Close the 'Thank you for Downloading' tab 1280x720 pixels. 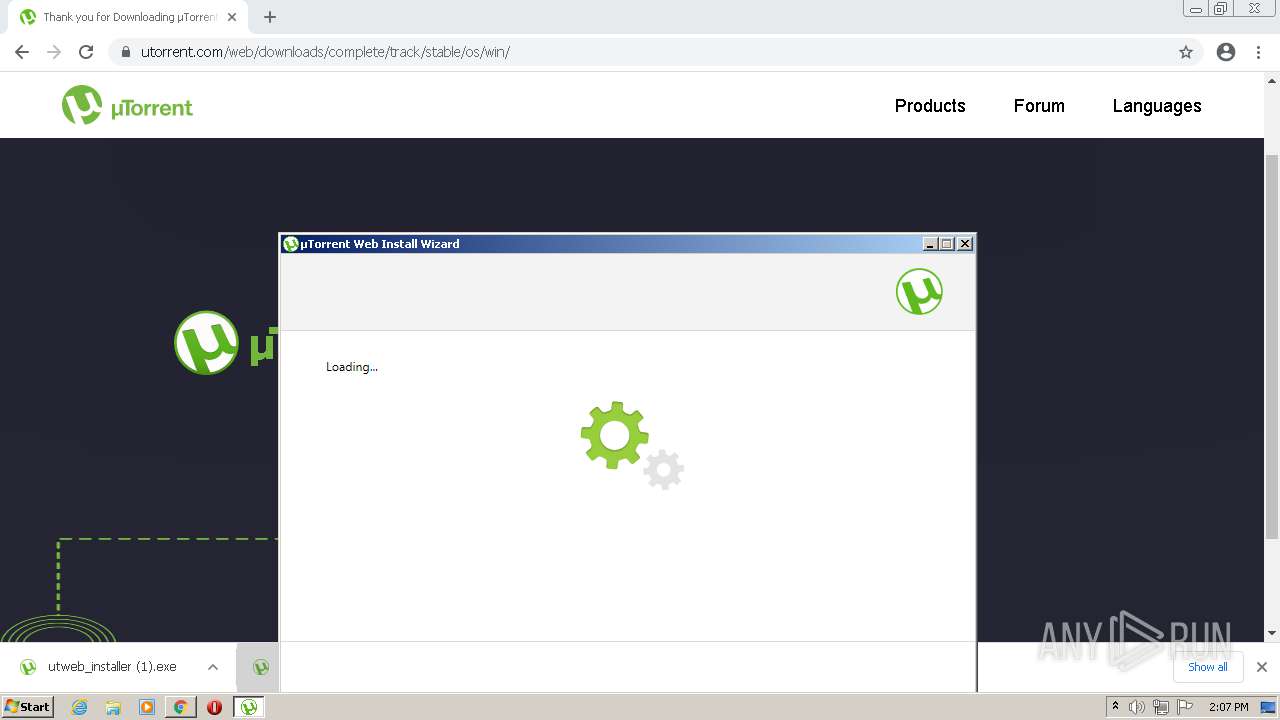pos(232,17)
